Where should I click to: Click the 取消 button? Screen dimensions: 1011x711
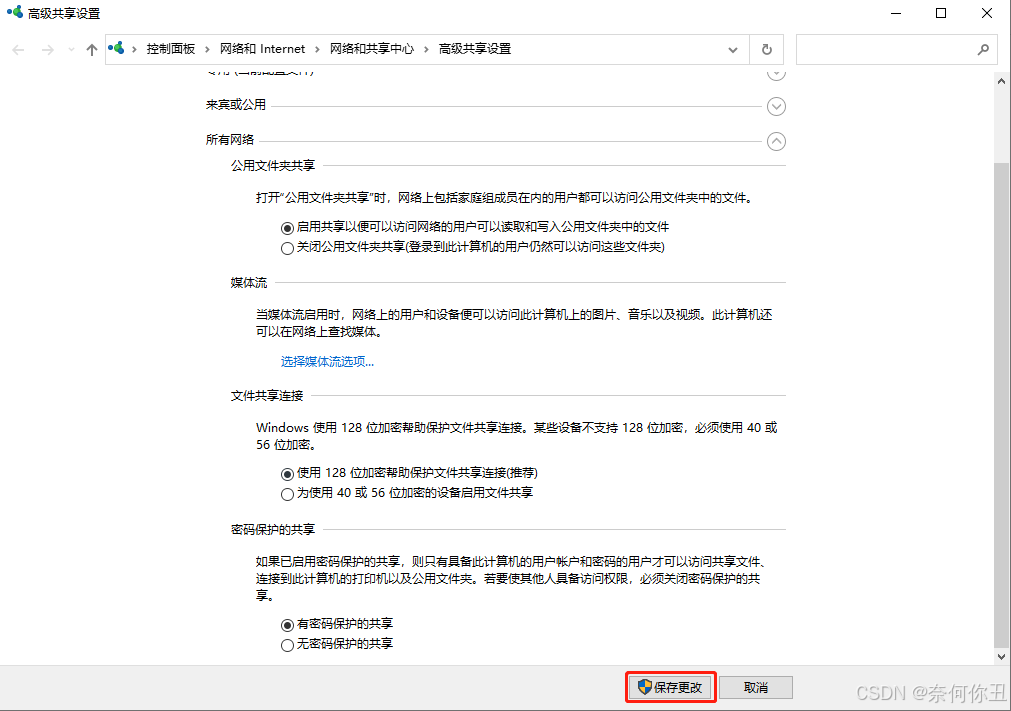pyautogui.click(x=756, y=688)
